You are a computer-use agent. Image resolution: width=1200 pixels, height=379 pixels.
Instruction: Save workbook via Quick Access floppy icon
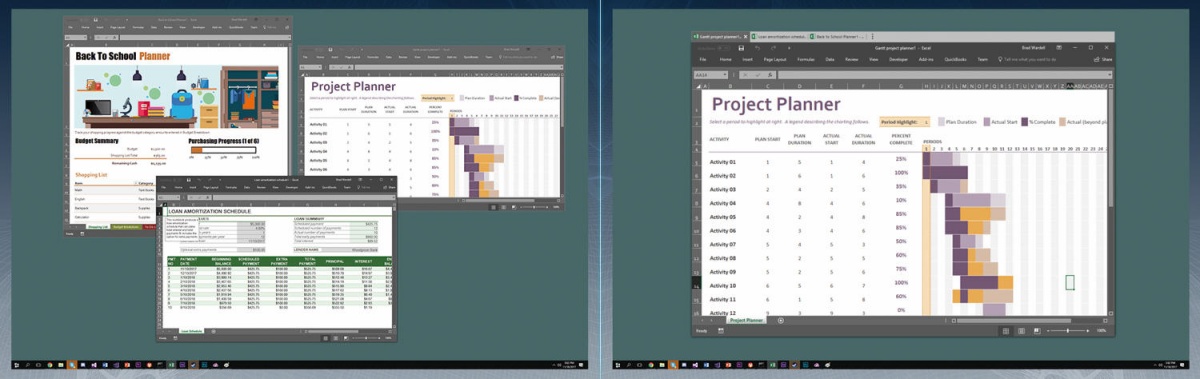(741, 48)
